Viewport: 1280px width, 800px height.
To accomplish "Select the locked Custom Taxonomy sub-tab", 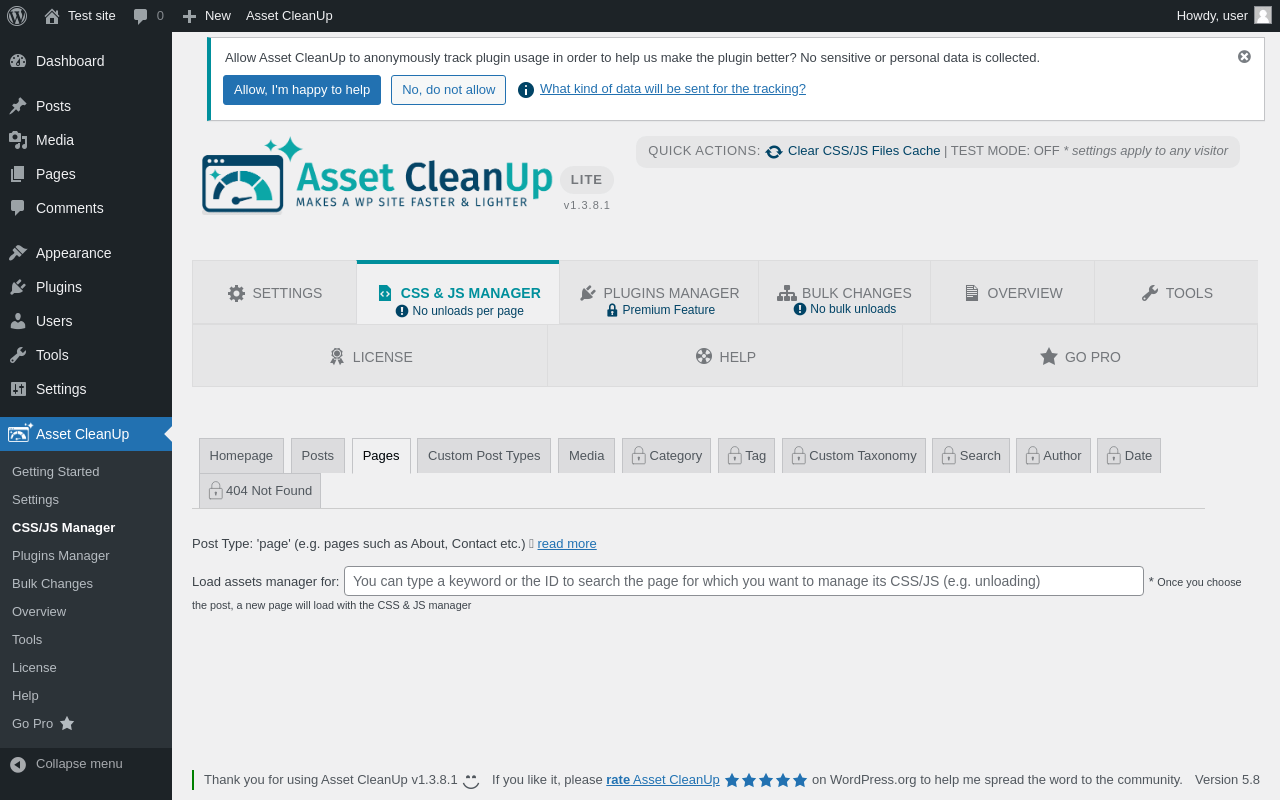I will (x=854, y=456).
